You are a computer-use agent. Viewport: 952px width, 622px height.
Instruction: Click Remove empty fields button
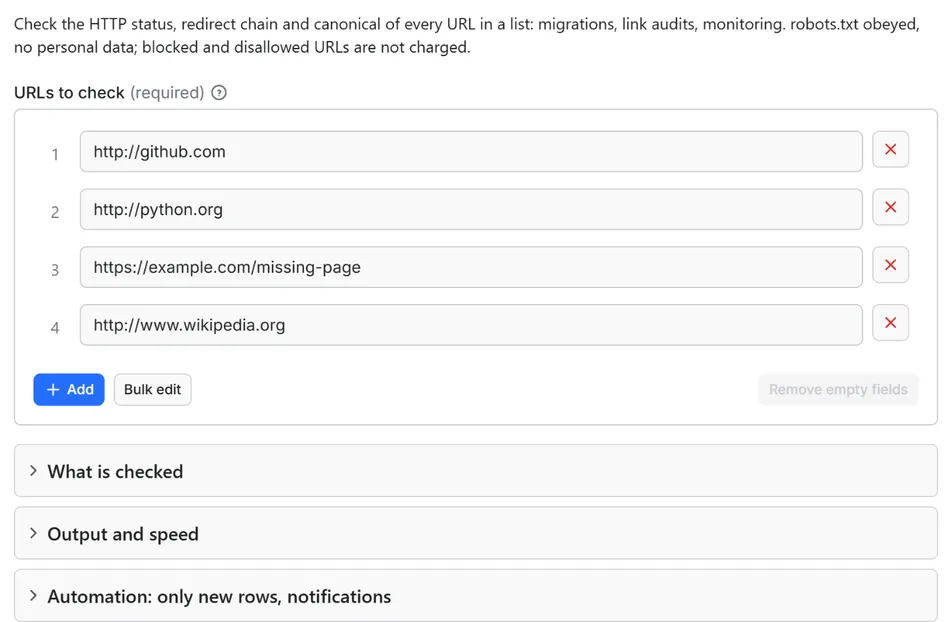838,389
